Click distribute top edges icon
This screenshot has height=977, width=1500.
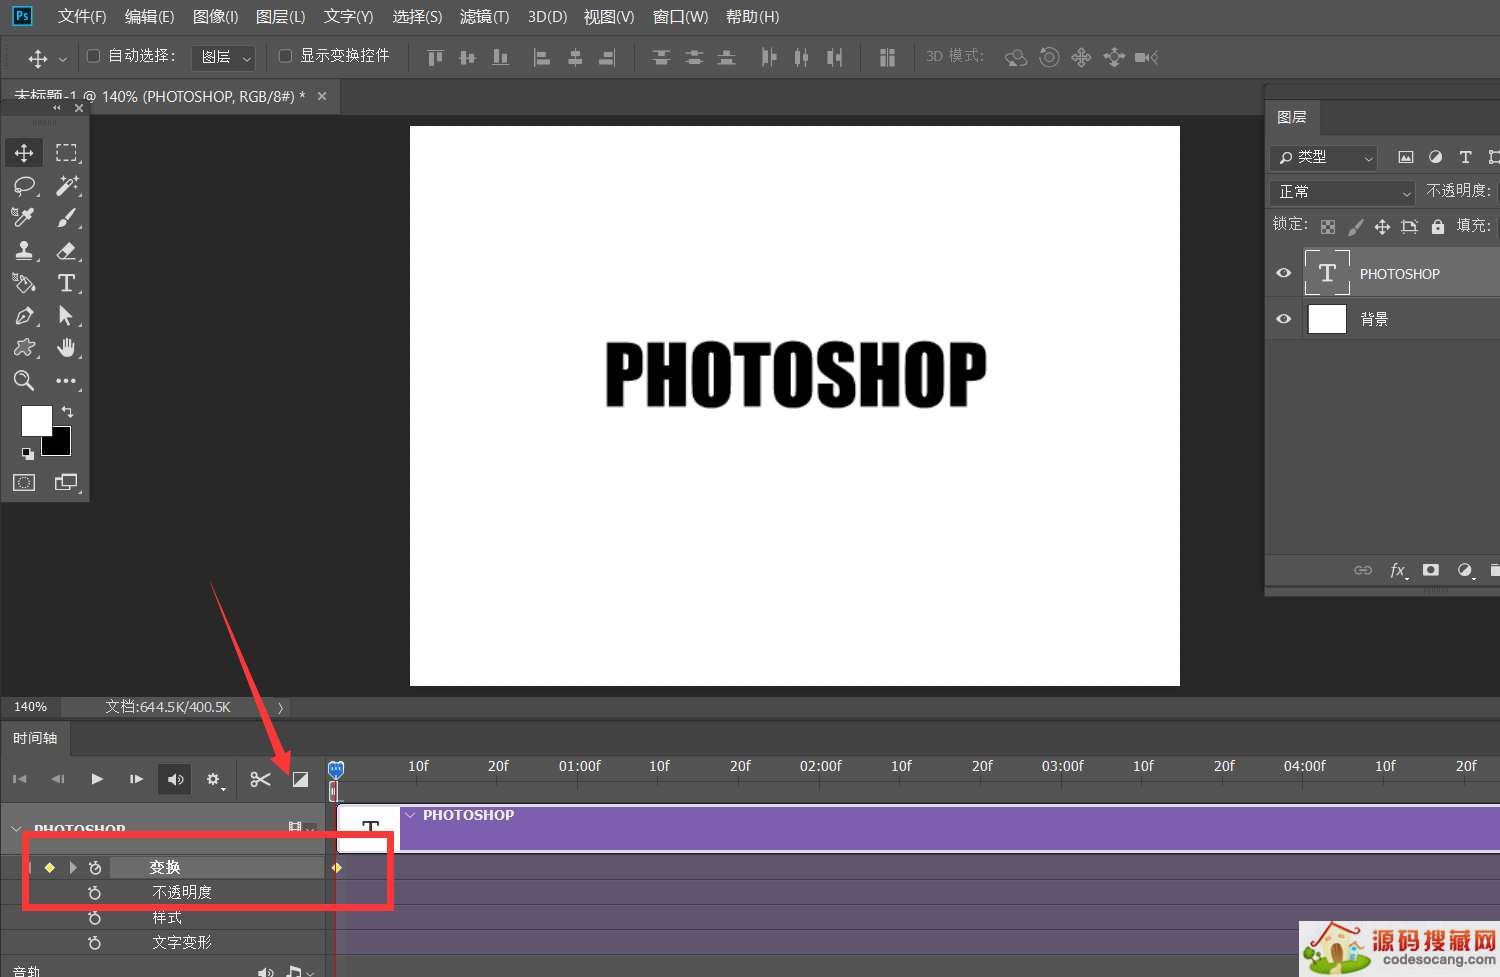pos(661,58)
